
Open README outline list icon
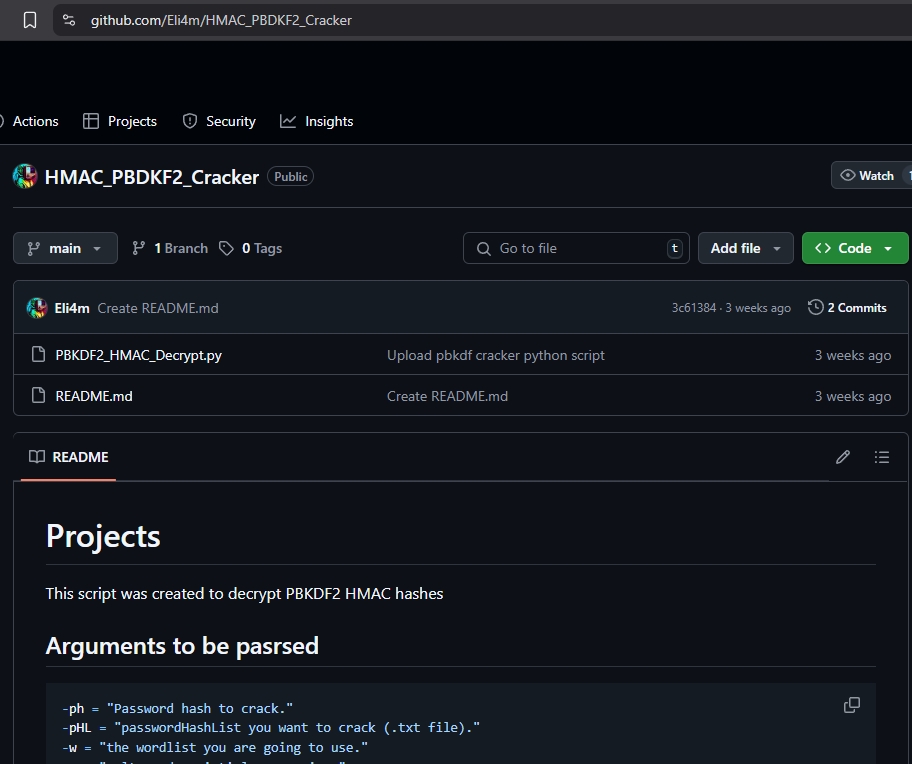point(881,457)
